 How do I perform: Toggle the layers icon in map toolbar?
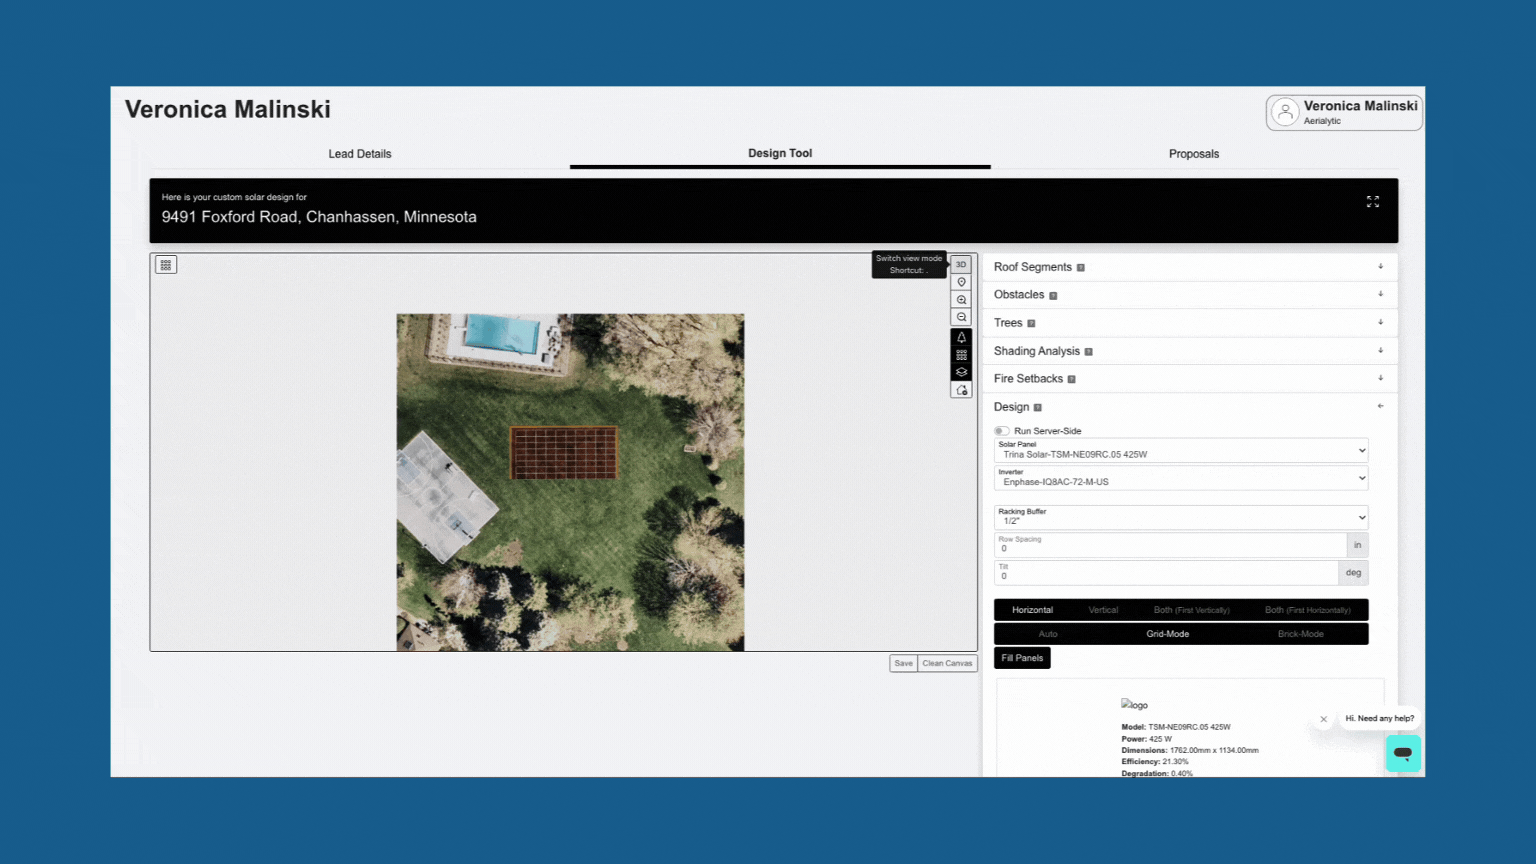coord(961,372)
